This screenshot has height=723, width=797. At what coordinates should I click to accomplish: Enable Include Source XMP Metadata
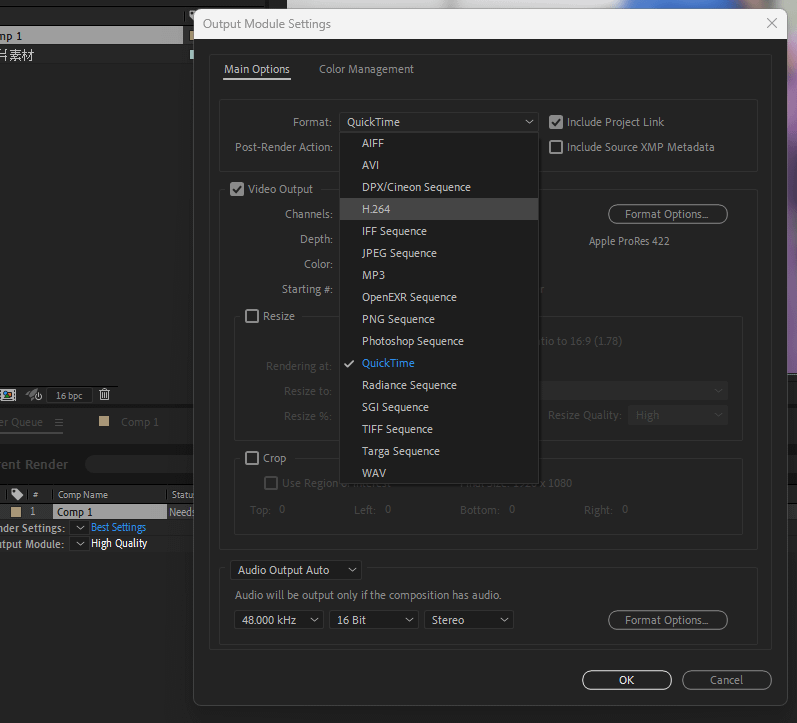click(556, 147)
